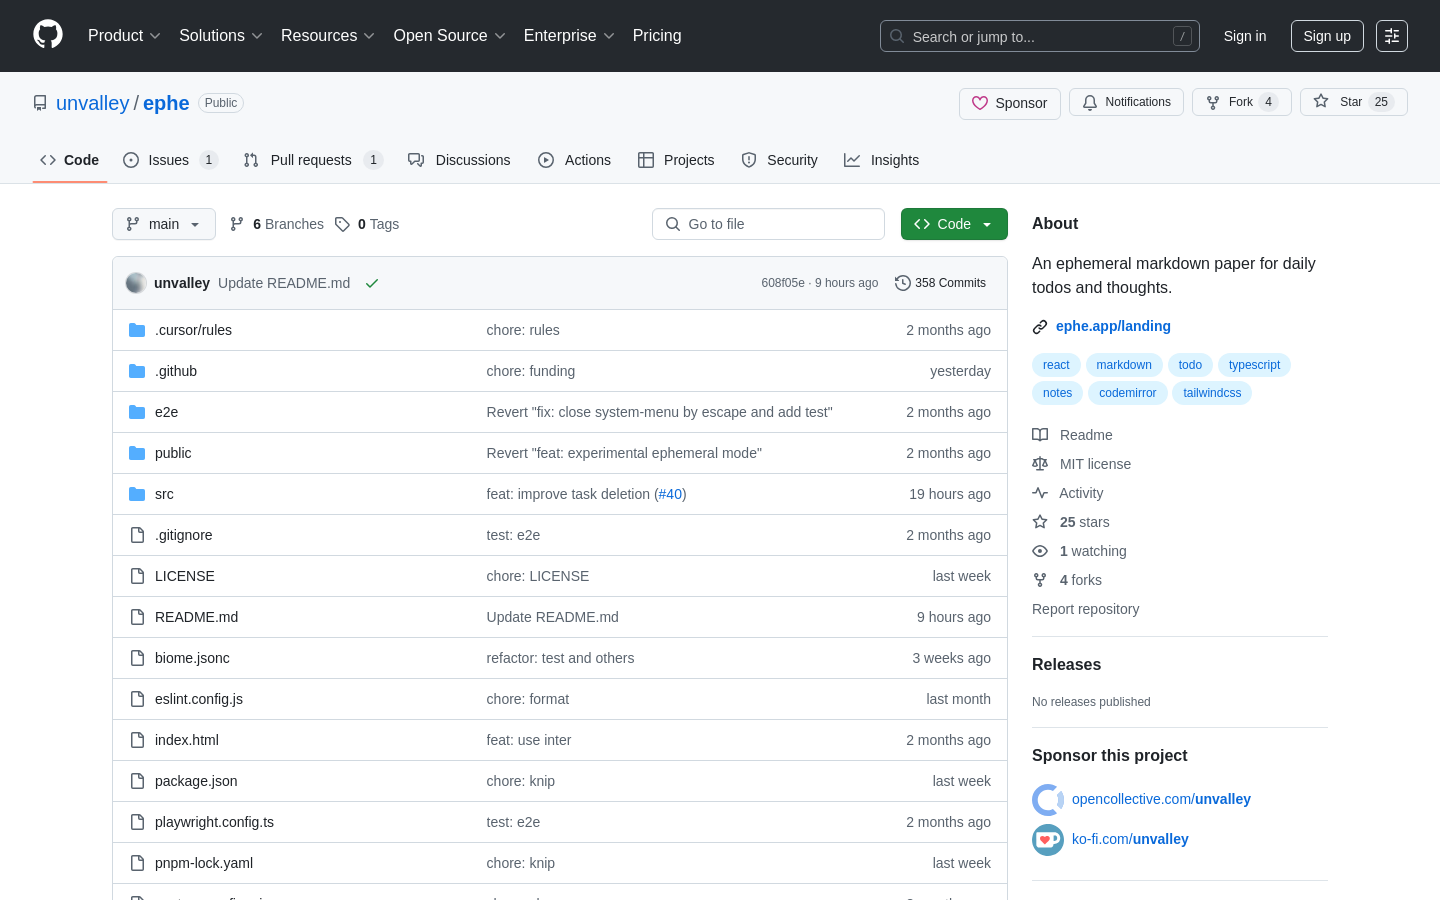Expand the Enterprise menu
Screen dimensions: 1440x900
pyautogui.click(x=569, y=36)
